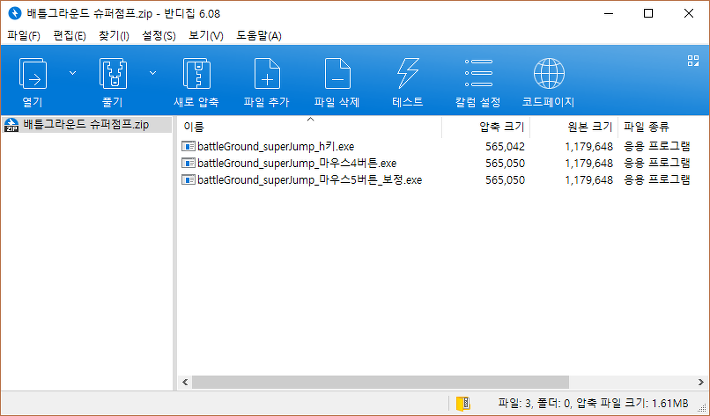Image resolution: width=710 pixels, height=416 pixels.
Task: Click the horizontal scrollbar thumb
Action: tap(380, 382)
